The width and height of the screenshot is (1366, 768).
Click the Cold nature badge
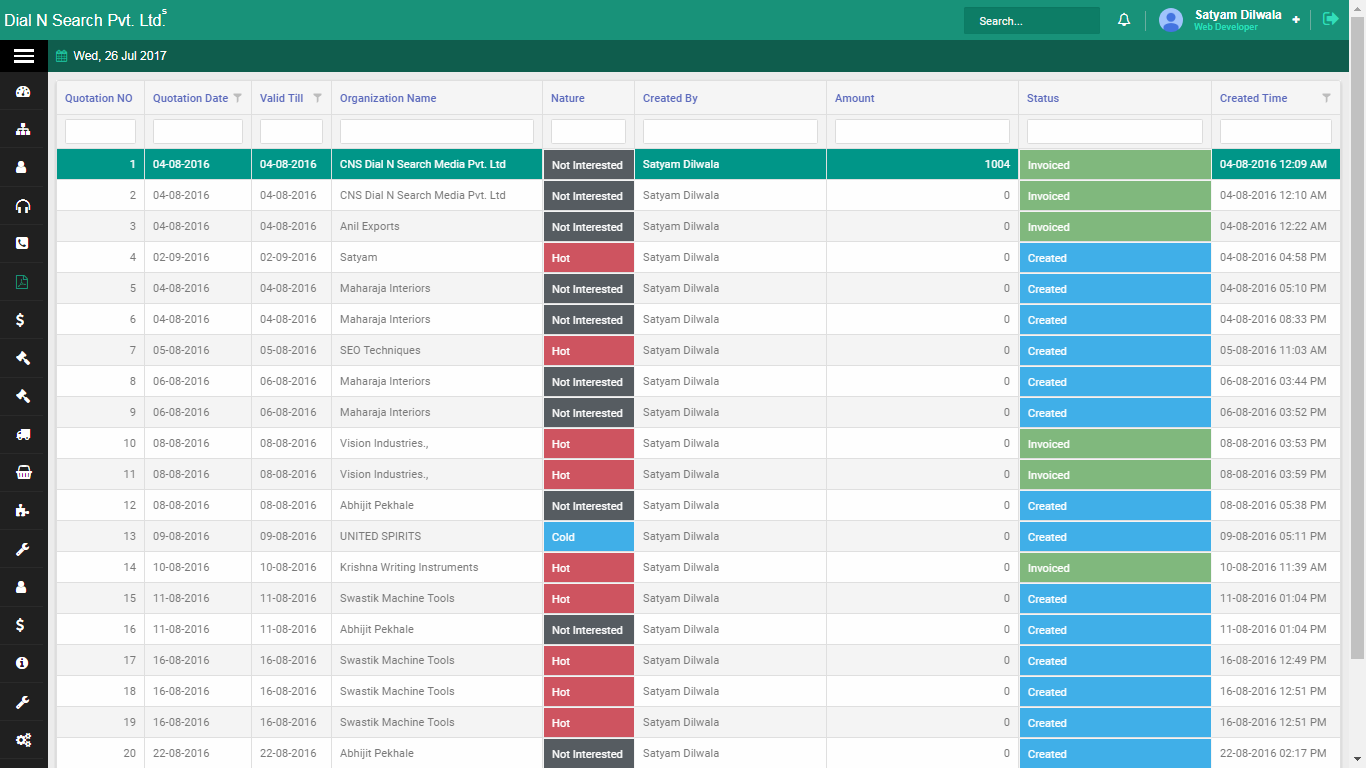(x=589, y=537)
